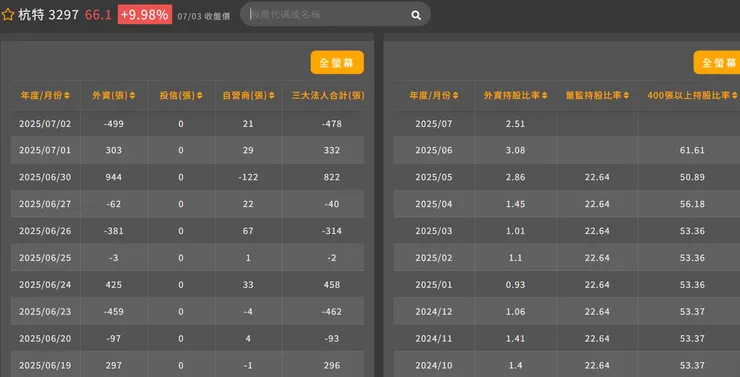Open fullscreen for shareholding ratio table
740x377 pixels.
point(717,62)
